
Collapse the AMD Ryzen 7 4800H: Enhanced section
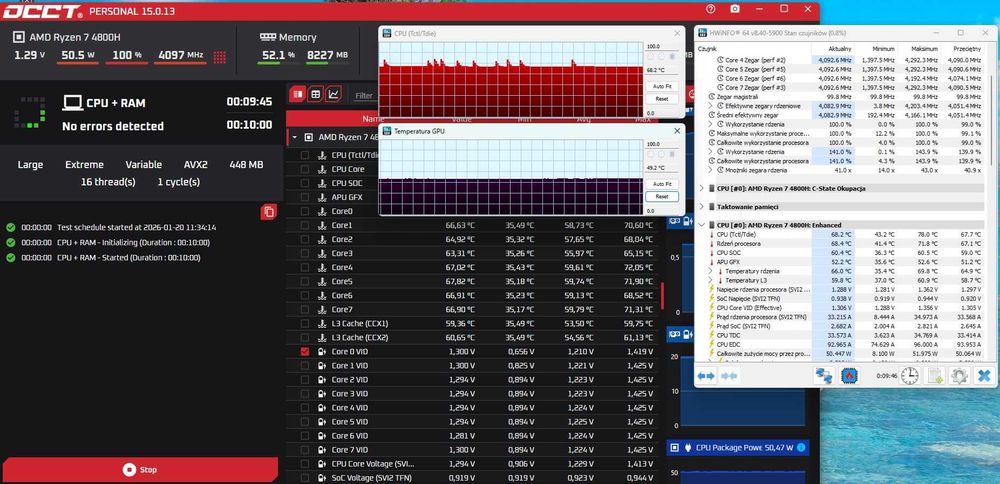pos(702,225)
